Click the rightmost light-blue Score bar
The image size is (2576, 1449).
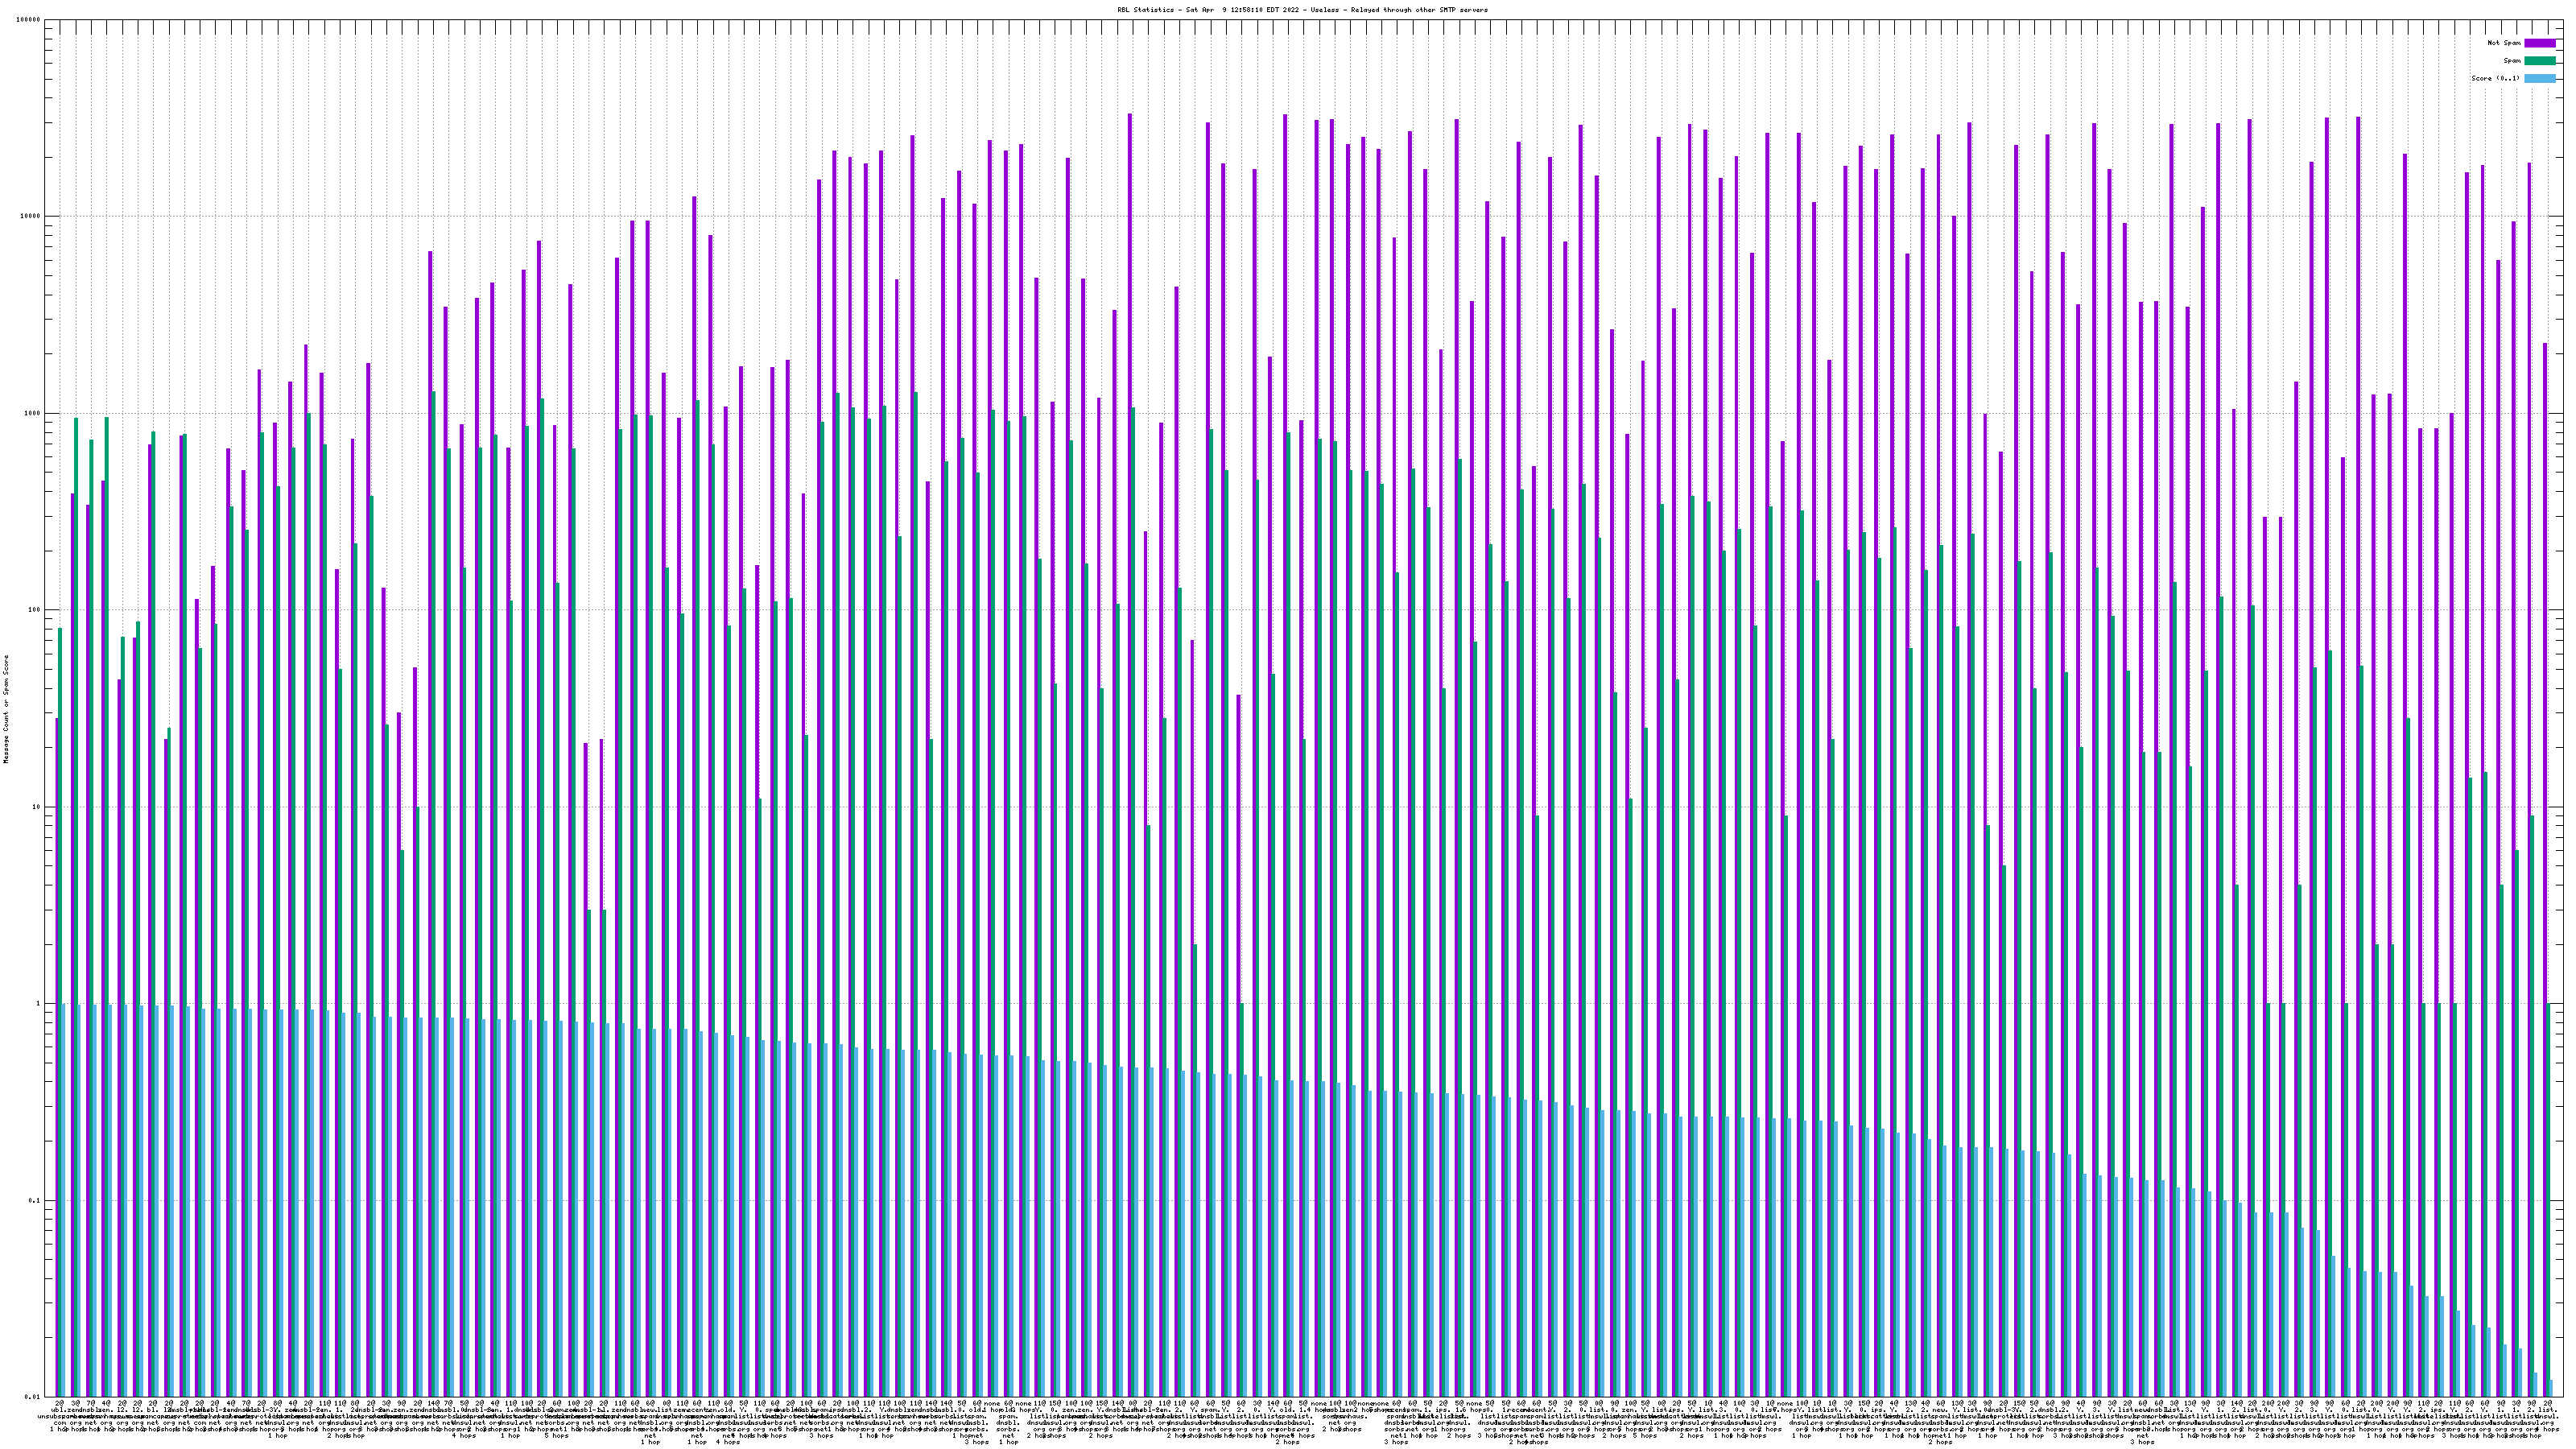click(2551, 1388)
